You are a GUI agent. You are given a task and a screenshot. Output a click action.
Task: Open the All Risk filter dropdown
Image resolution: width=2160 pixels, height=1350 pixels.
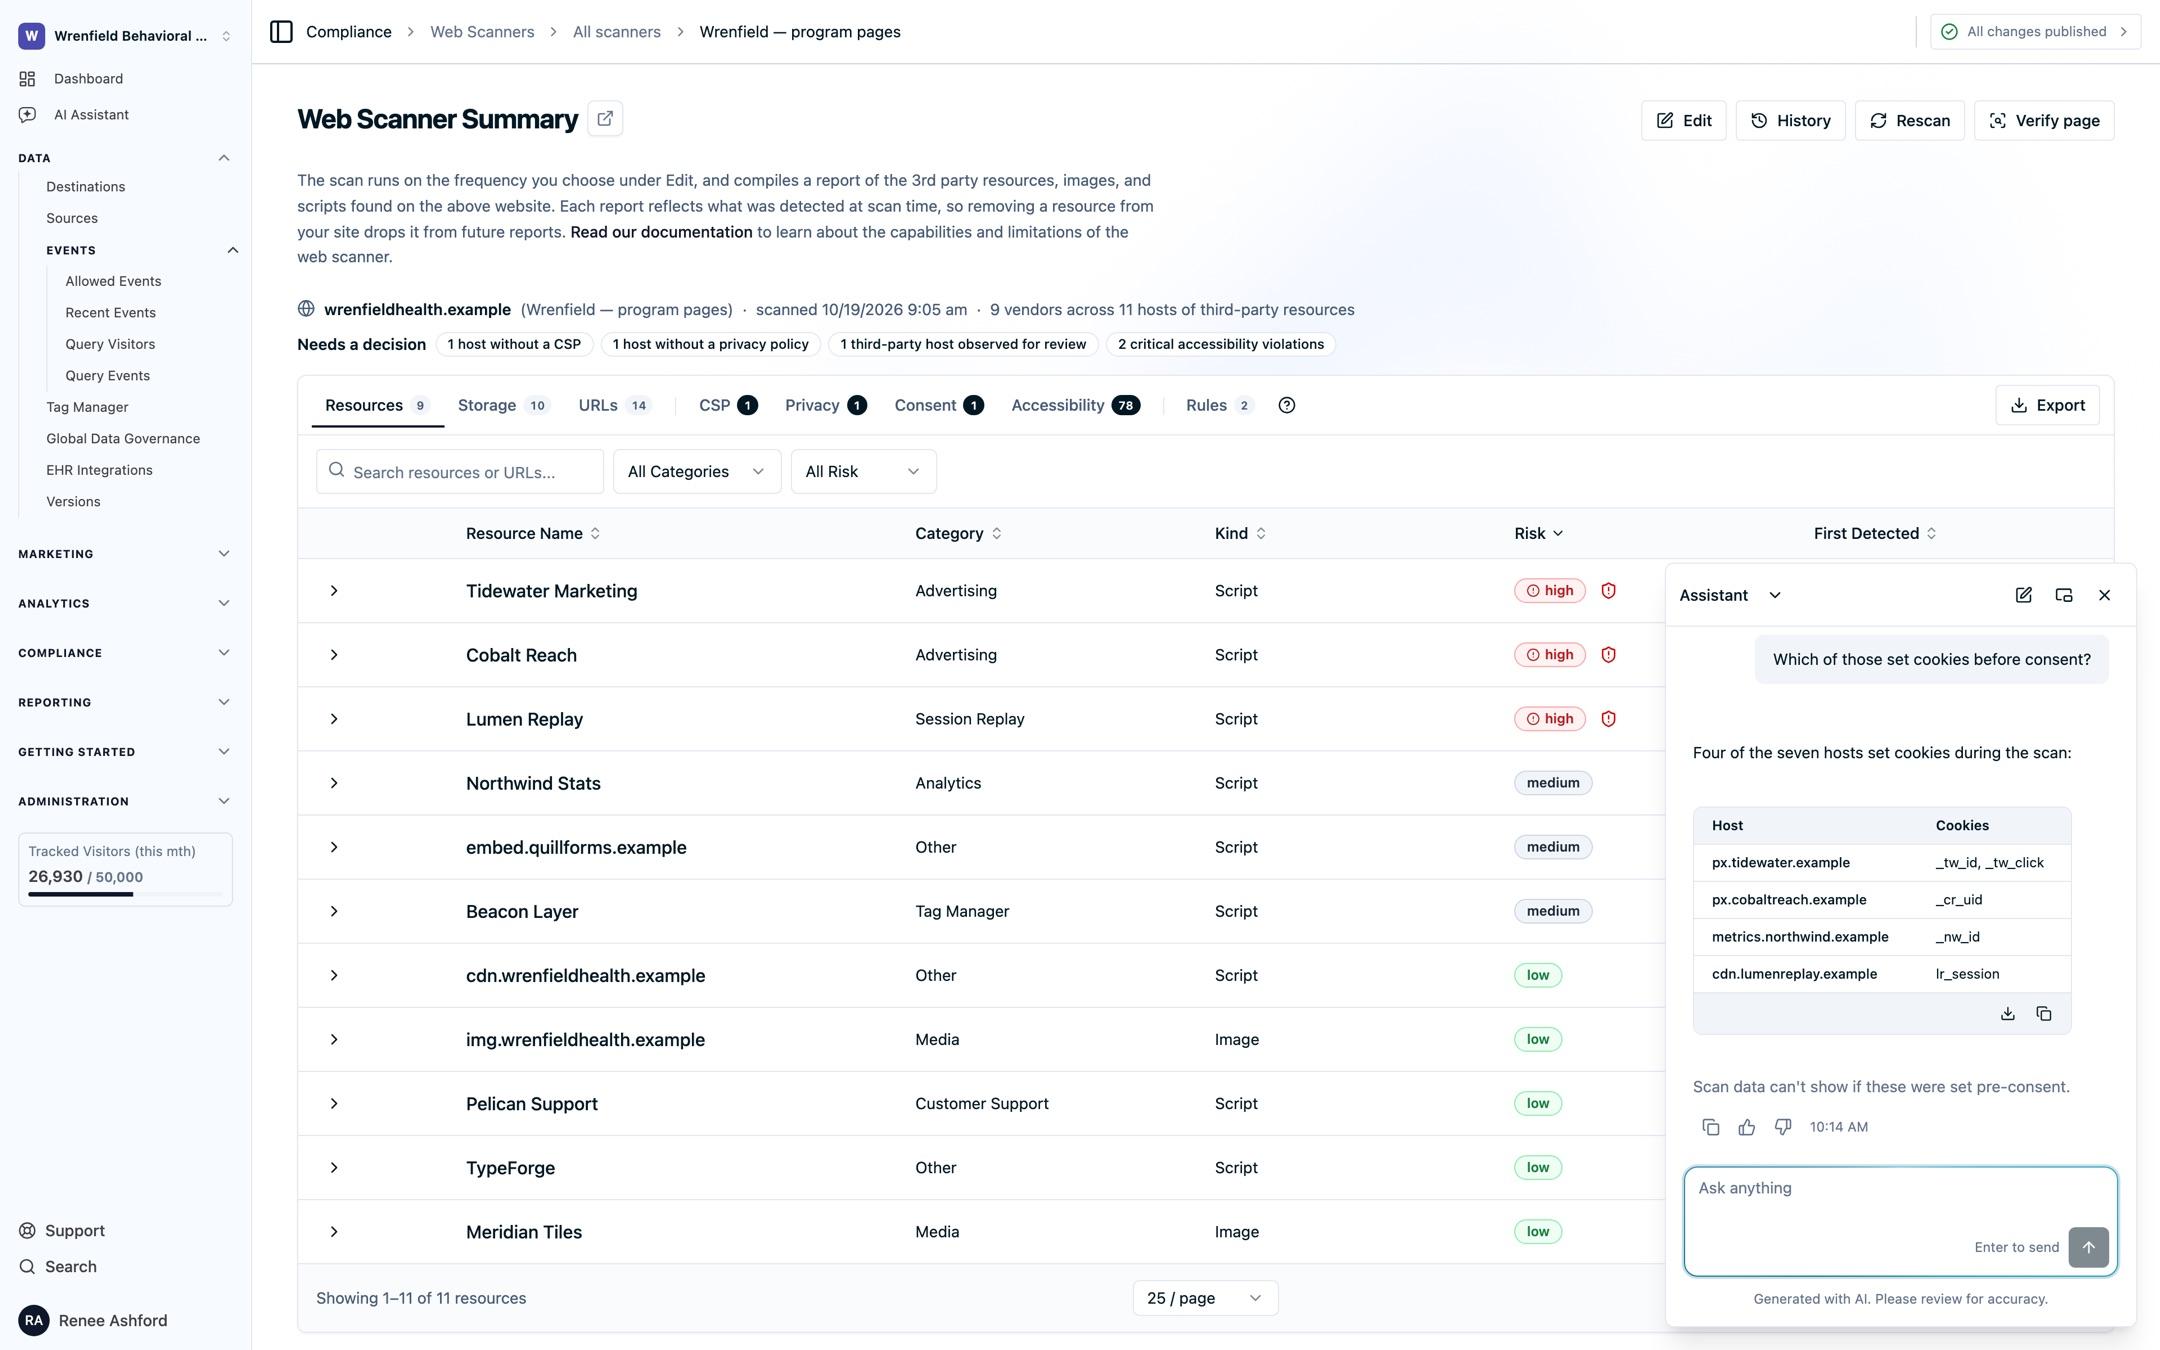(x=863, y=472)
